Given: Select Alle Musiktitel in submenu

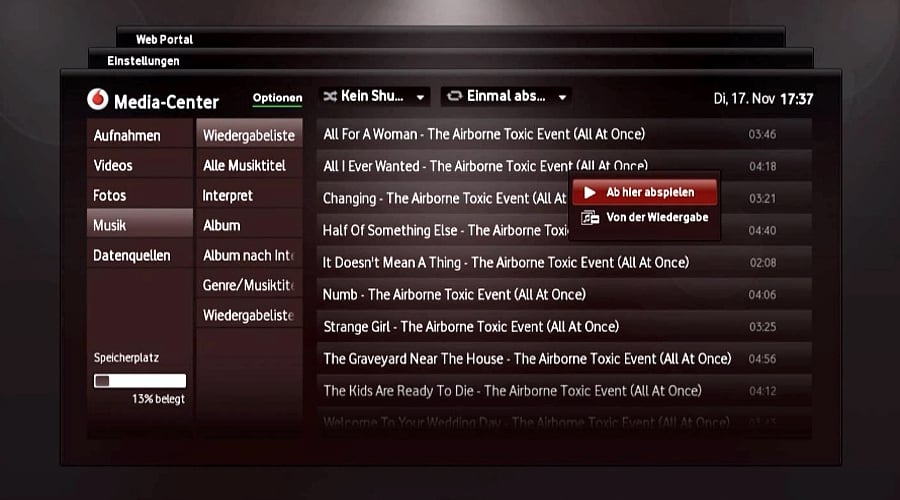Looking at the screenshot, I should coord(244,165).
